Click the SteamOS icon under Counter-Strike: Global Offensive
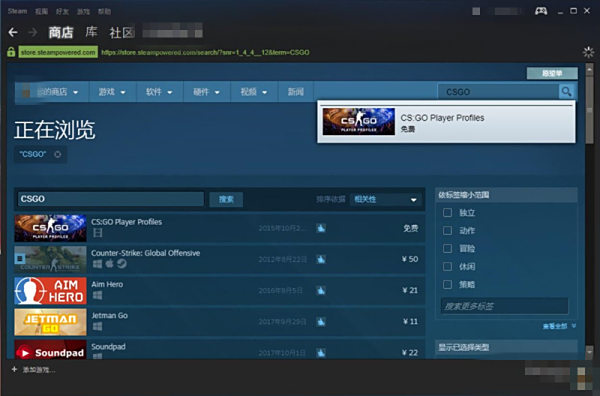This screenshot has width=600, height=396. (122, 264)
